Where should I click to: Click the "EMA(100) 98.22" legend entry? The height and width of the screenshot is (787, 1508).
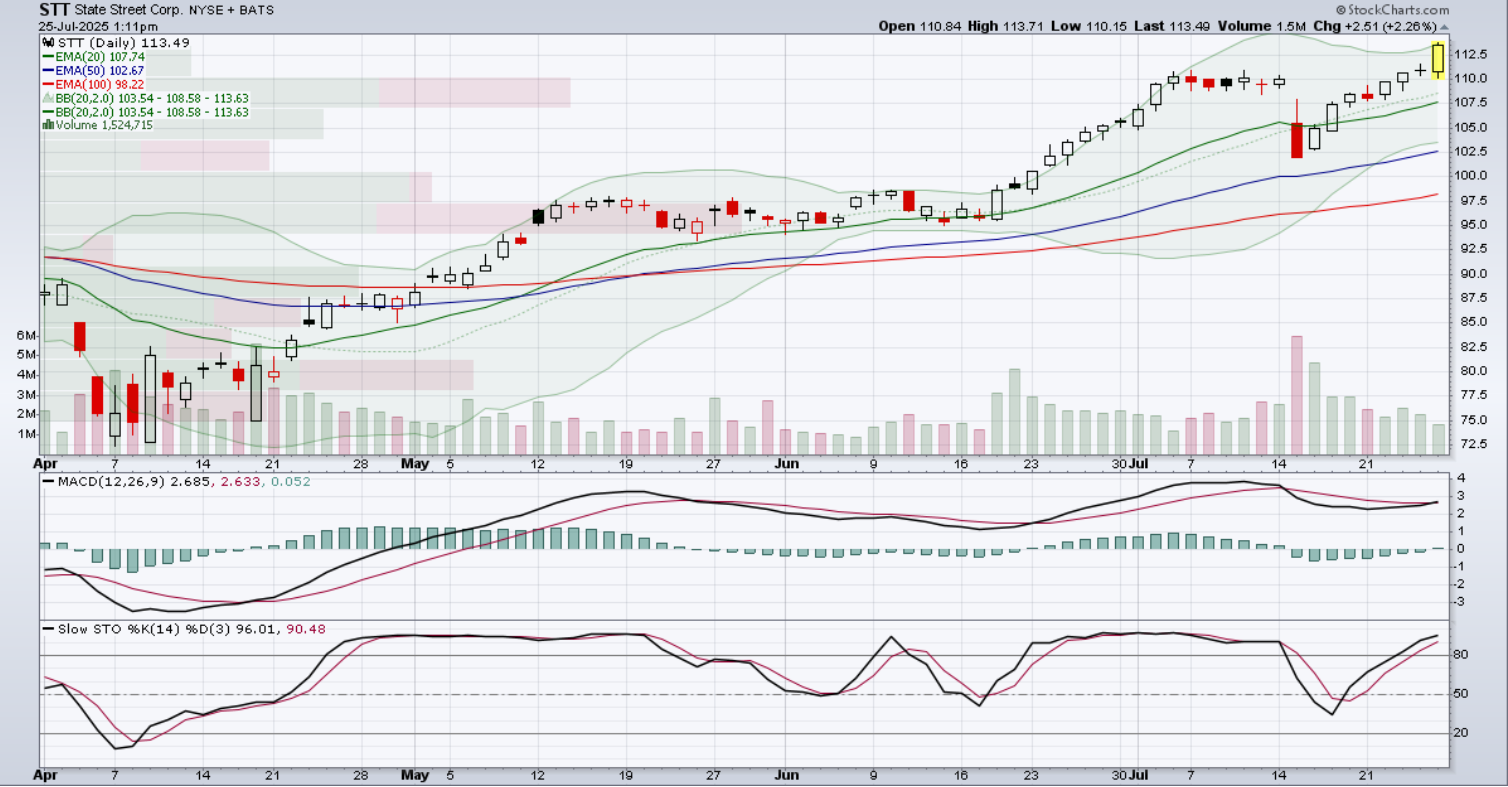[x=100, y=84]
